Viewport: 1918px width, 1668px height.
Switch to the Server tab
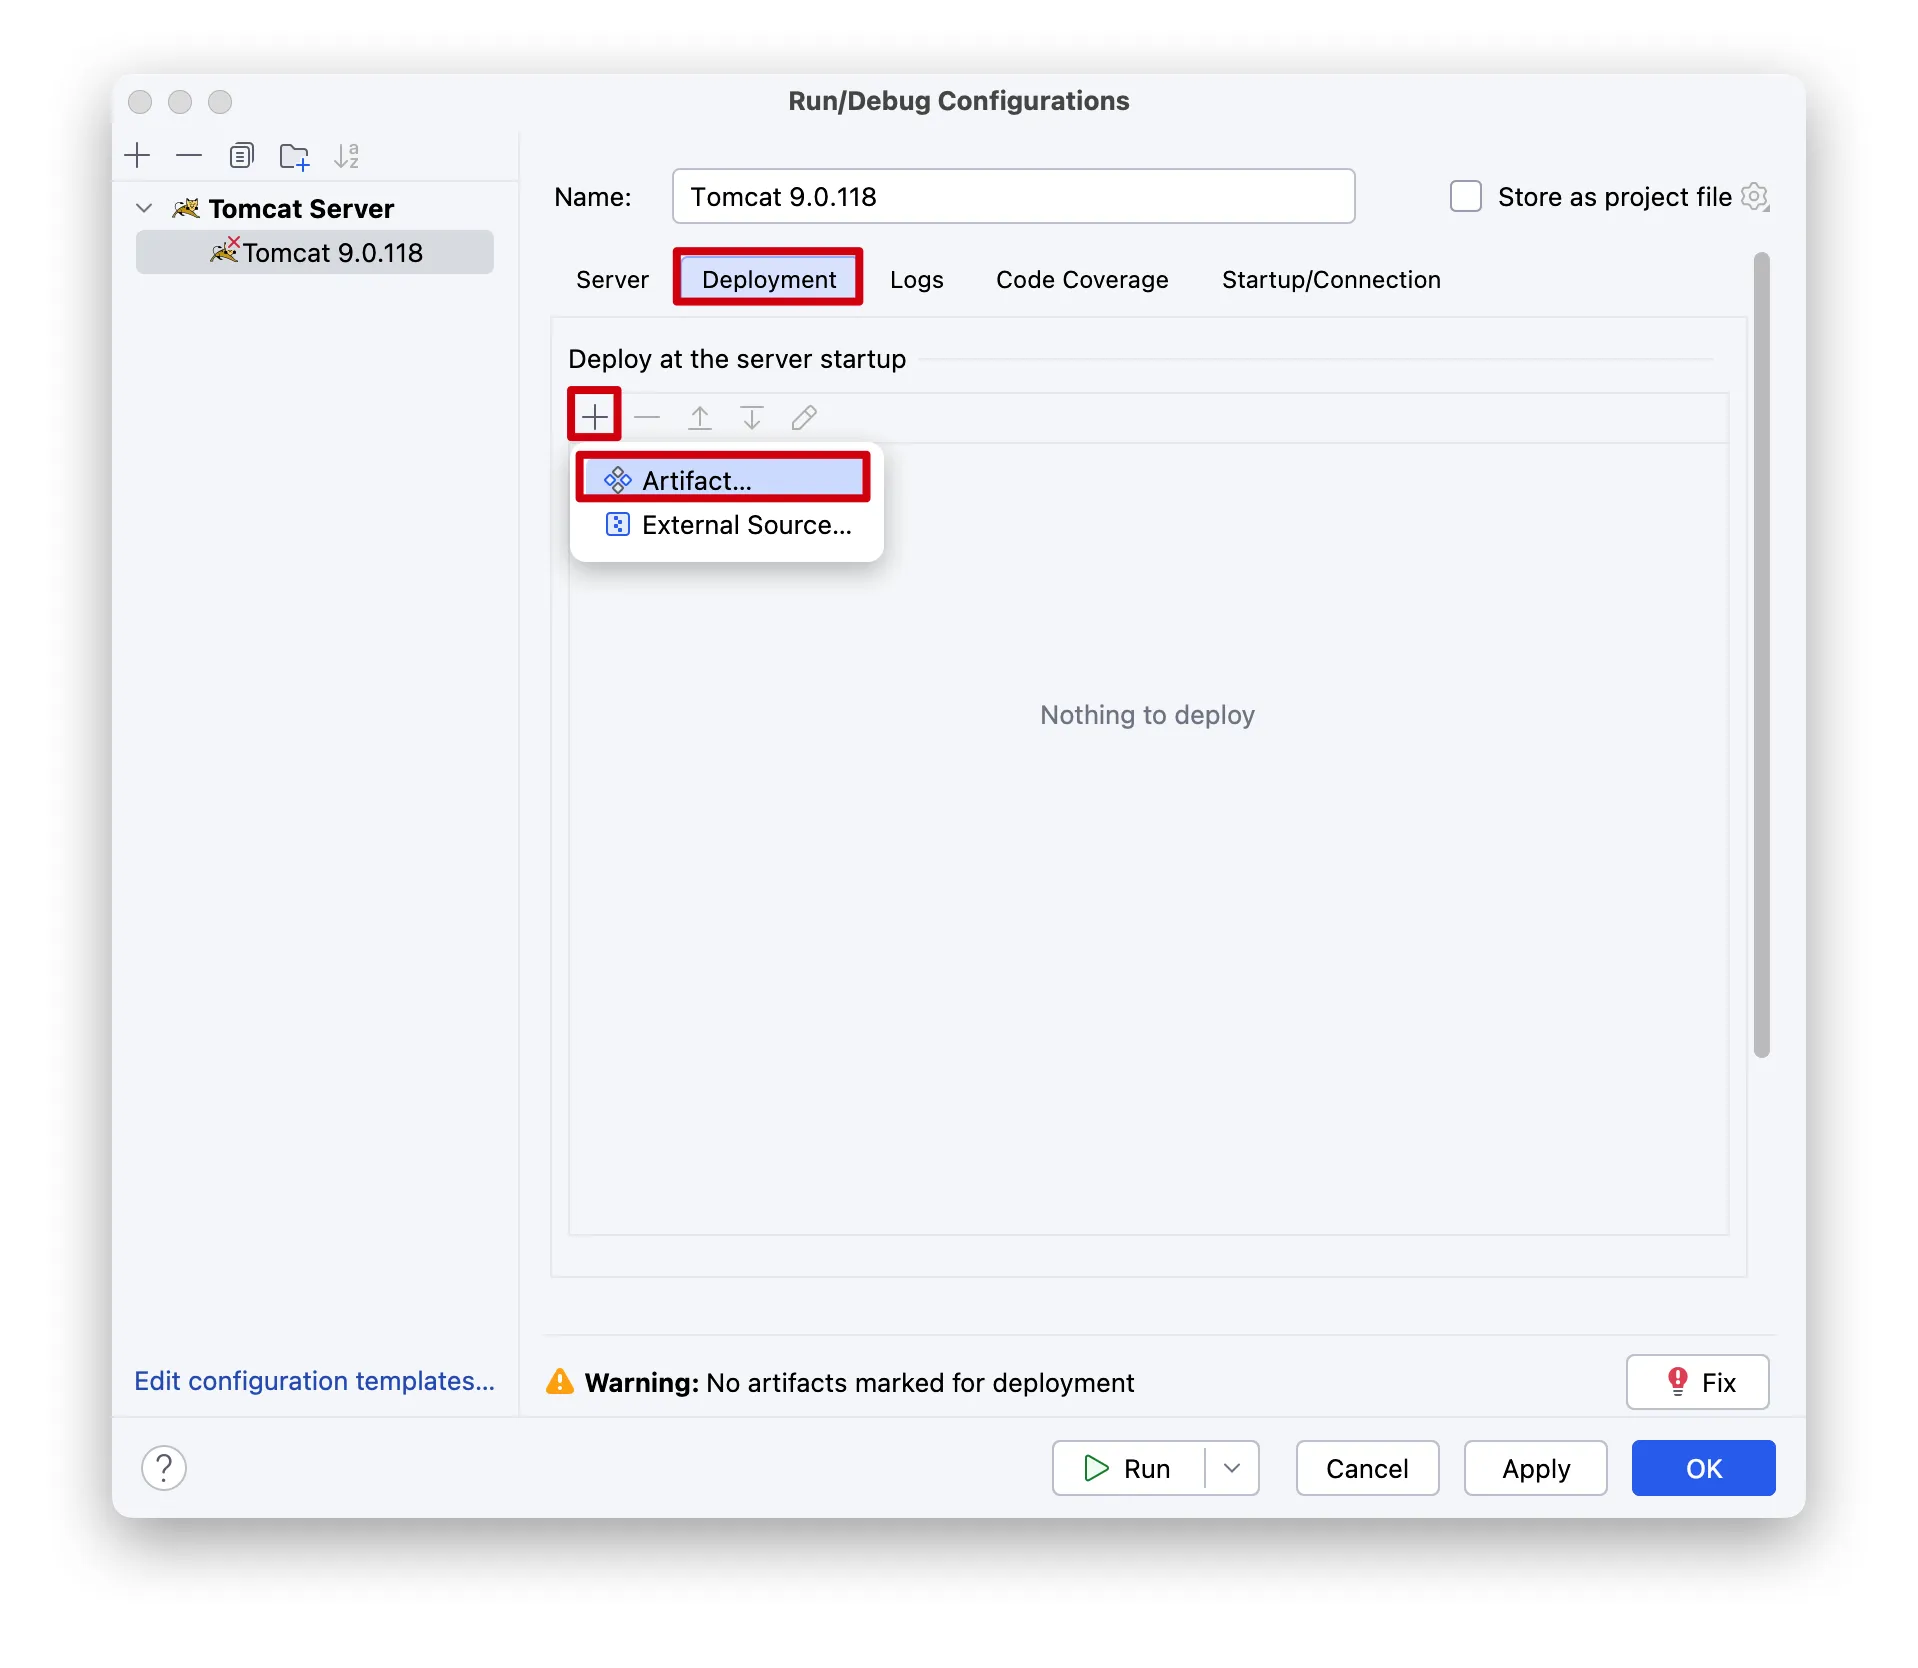(612, 279)
